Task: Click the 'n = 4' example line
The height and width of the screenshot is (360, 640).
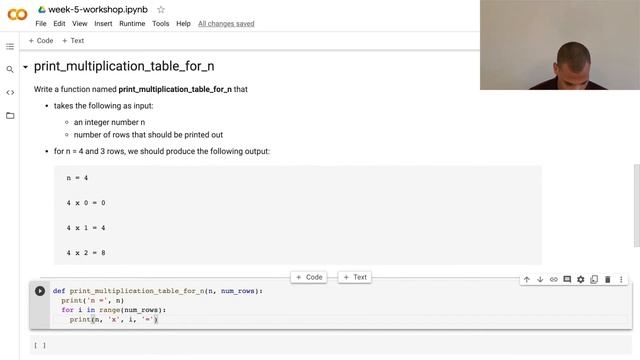Action: click(x=77, y=178)
